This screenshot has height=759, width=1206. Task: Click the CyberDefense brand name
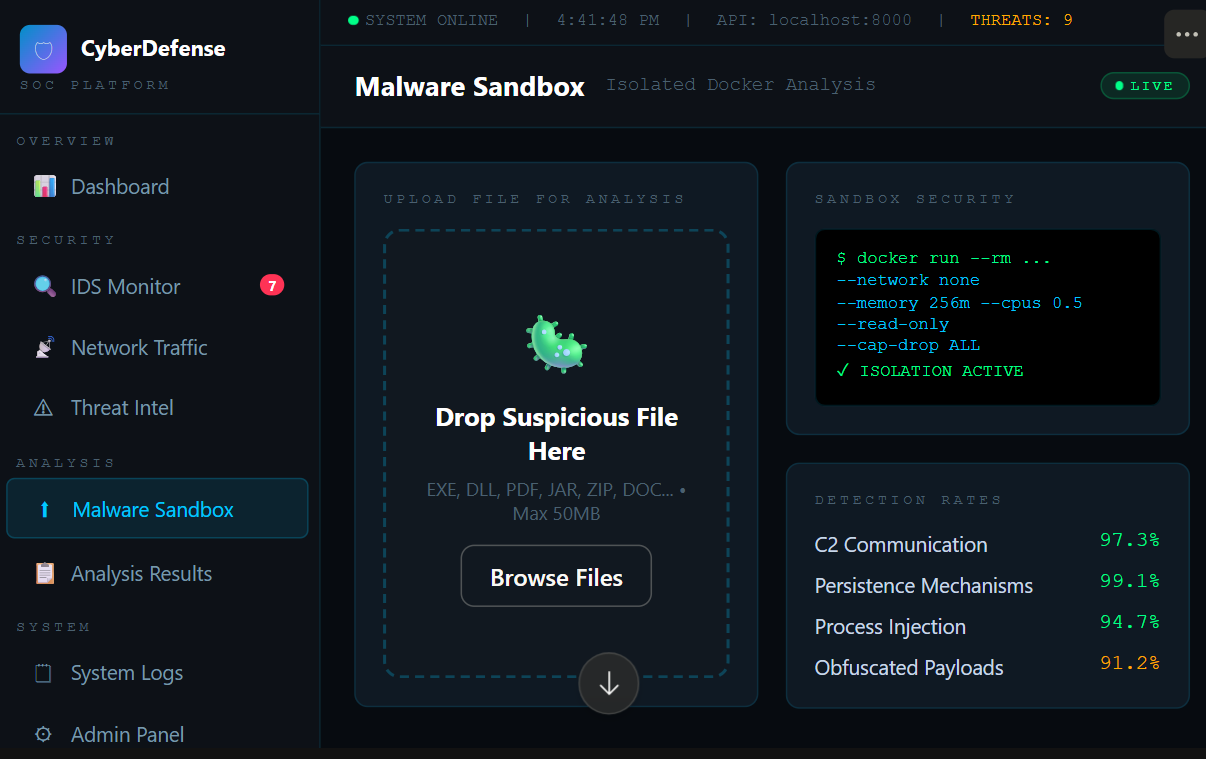(153, 48)
